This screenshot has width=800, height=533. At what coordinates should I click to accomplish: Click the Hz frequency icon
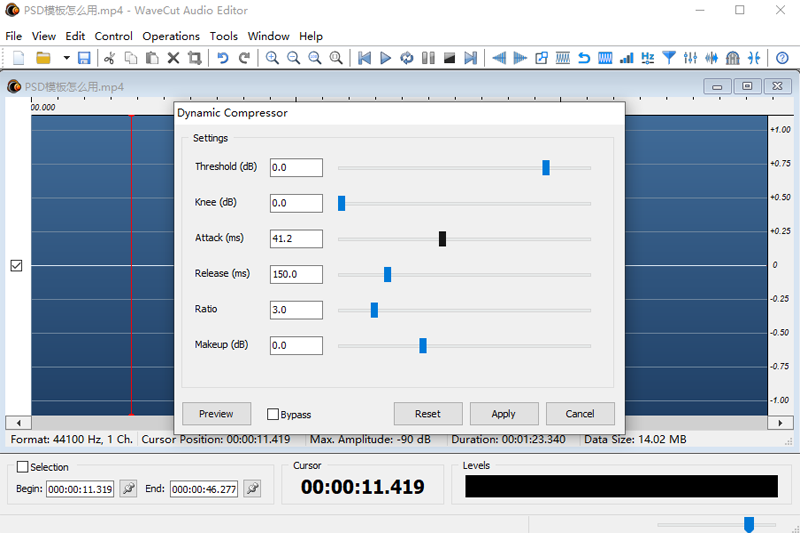coord(648,58)
